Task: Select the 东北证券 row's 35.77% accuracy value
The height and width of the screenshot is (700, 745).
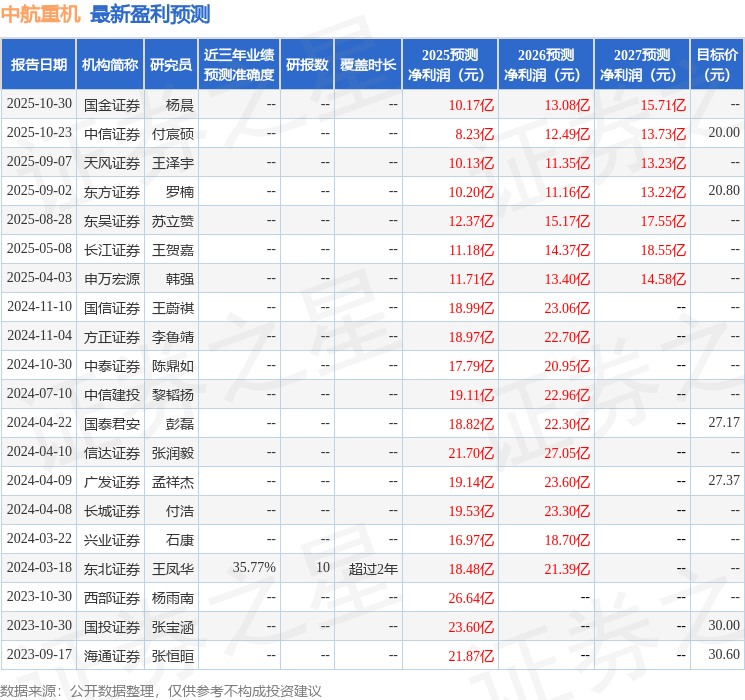Action: pyautogui.click(x=254, y=569)
